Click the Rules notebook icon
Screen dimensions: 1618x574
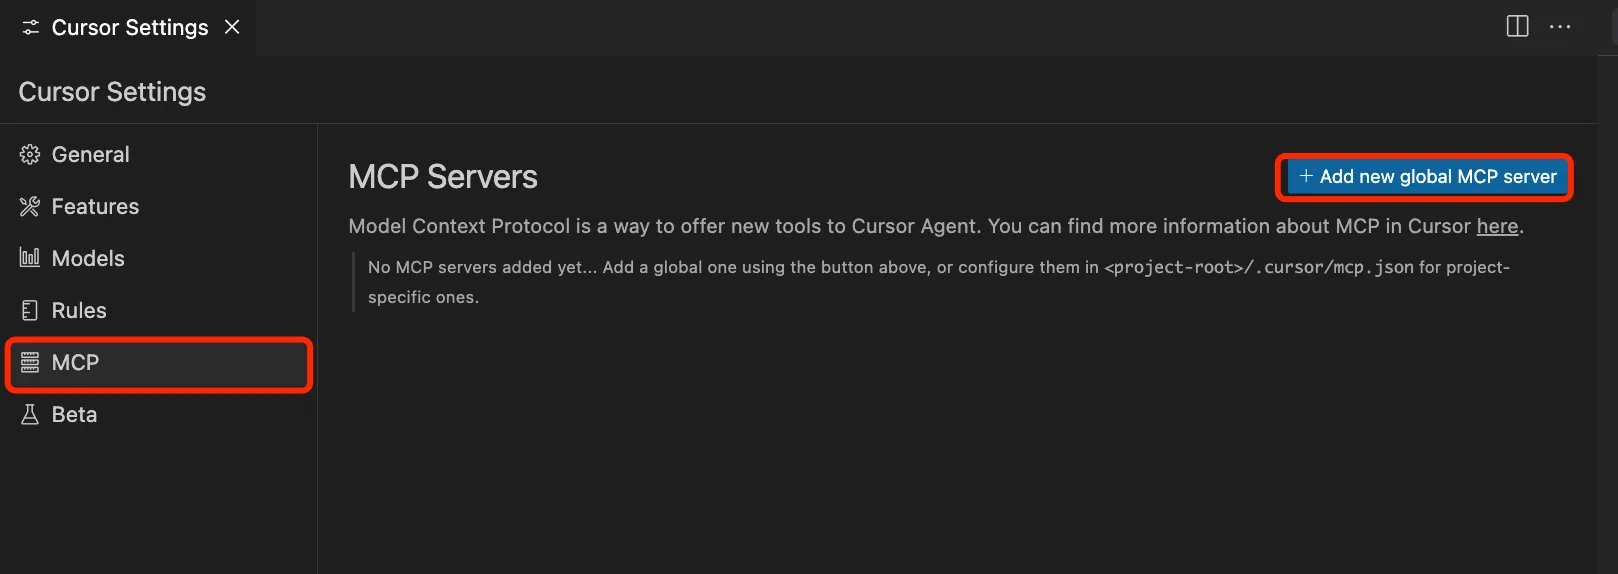pos(30,311)
